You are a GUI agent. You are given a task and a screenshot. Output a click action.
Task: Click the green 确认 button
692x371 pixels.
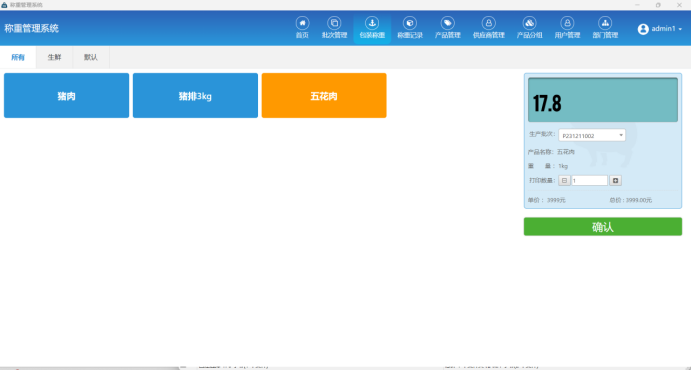coord(603,227)
